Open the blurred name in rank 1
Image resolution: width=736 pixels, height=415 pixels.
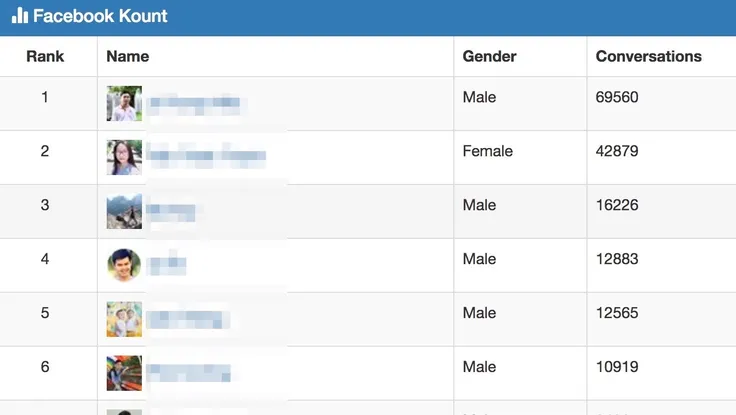[195, 103]
